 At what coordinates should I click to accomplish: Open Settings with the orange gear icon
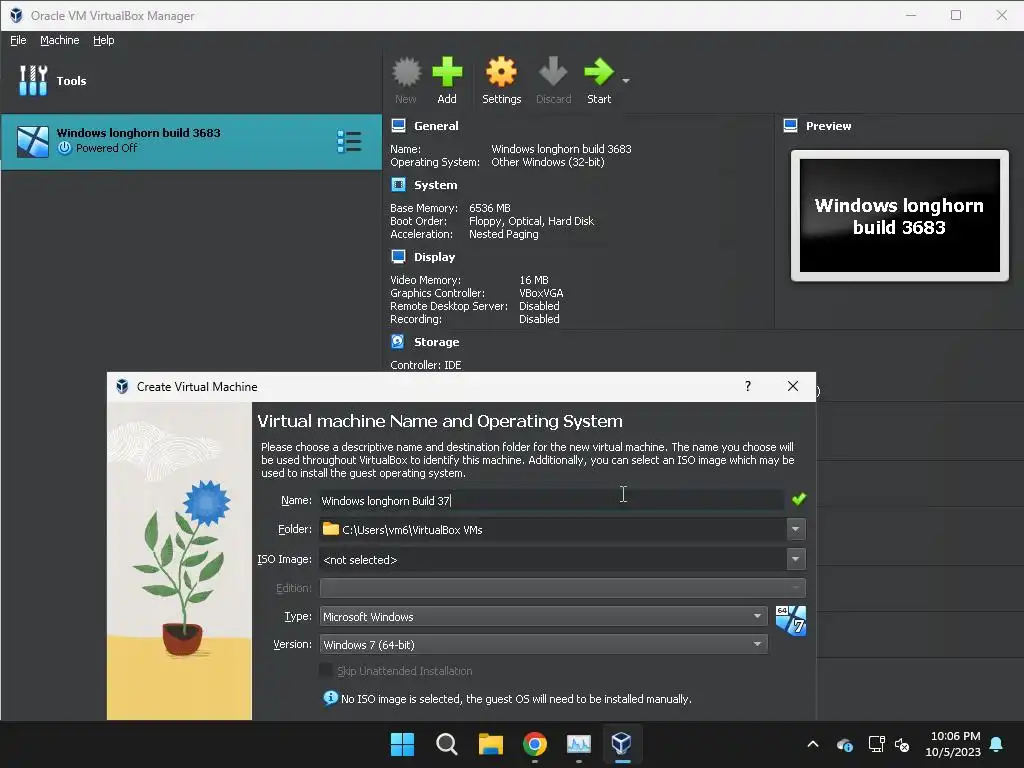click(501, 72)
